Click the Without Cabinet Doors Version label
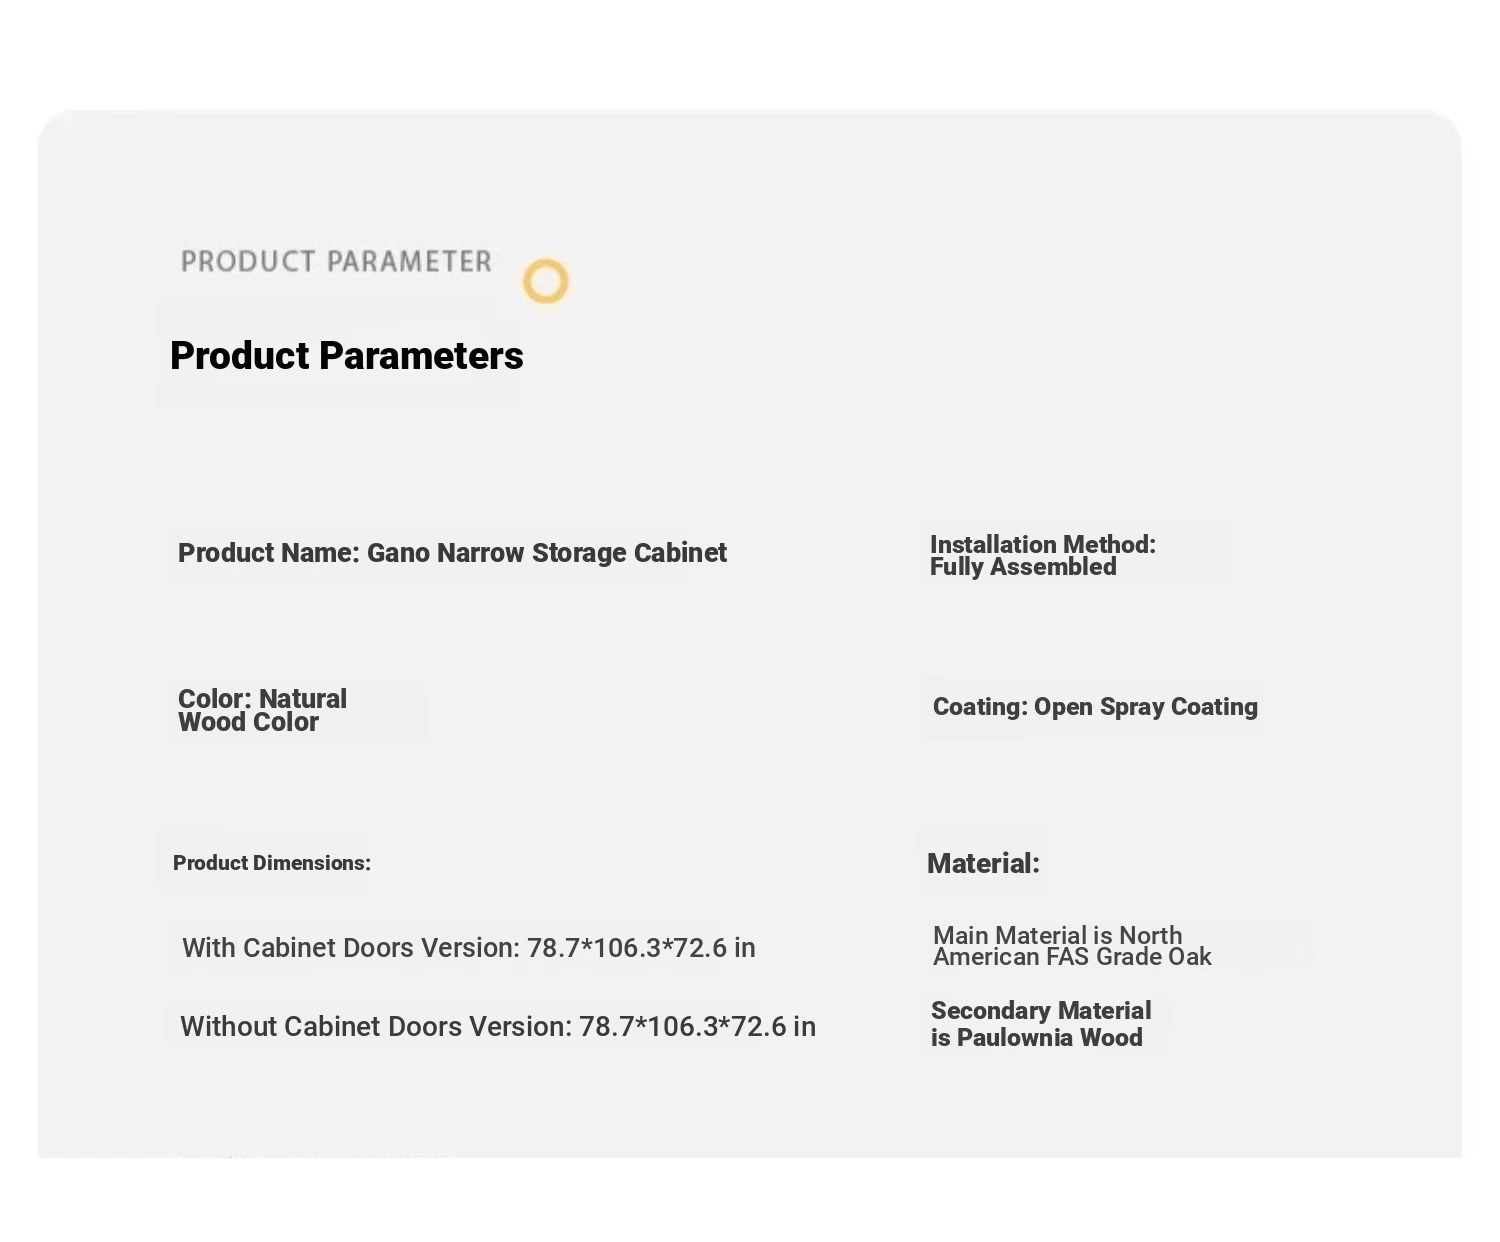 pyautogui.click(x=376, y=1027)
